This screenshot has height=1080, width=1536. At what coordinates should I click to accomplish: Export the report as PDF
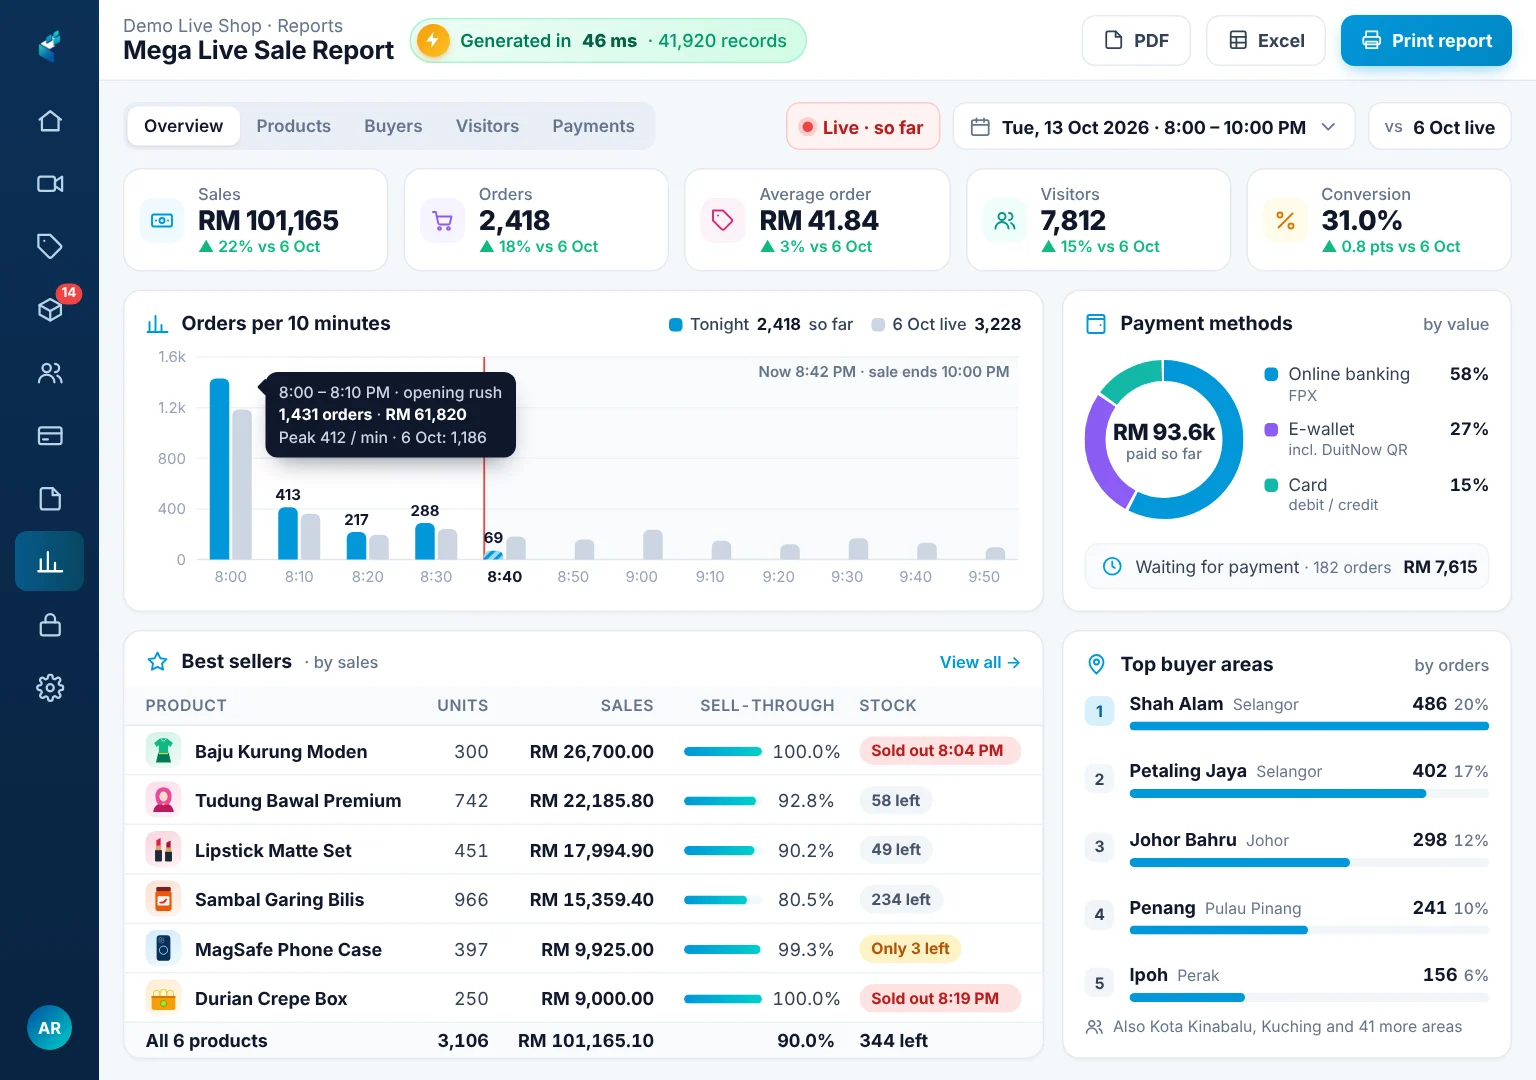click(x=1136, y=41)
